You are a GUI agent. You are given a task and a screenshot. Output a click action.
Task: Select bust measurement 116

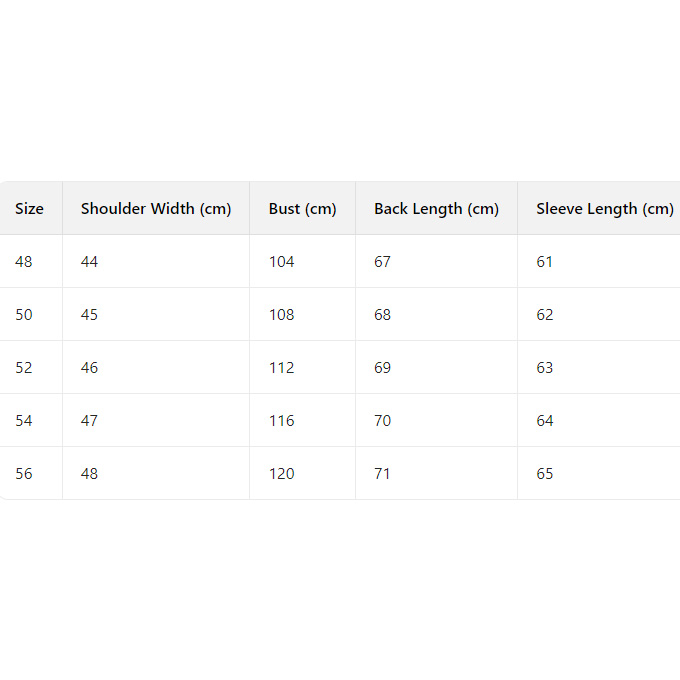tap(282, 421)
